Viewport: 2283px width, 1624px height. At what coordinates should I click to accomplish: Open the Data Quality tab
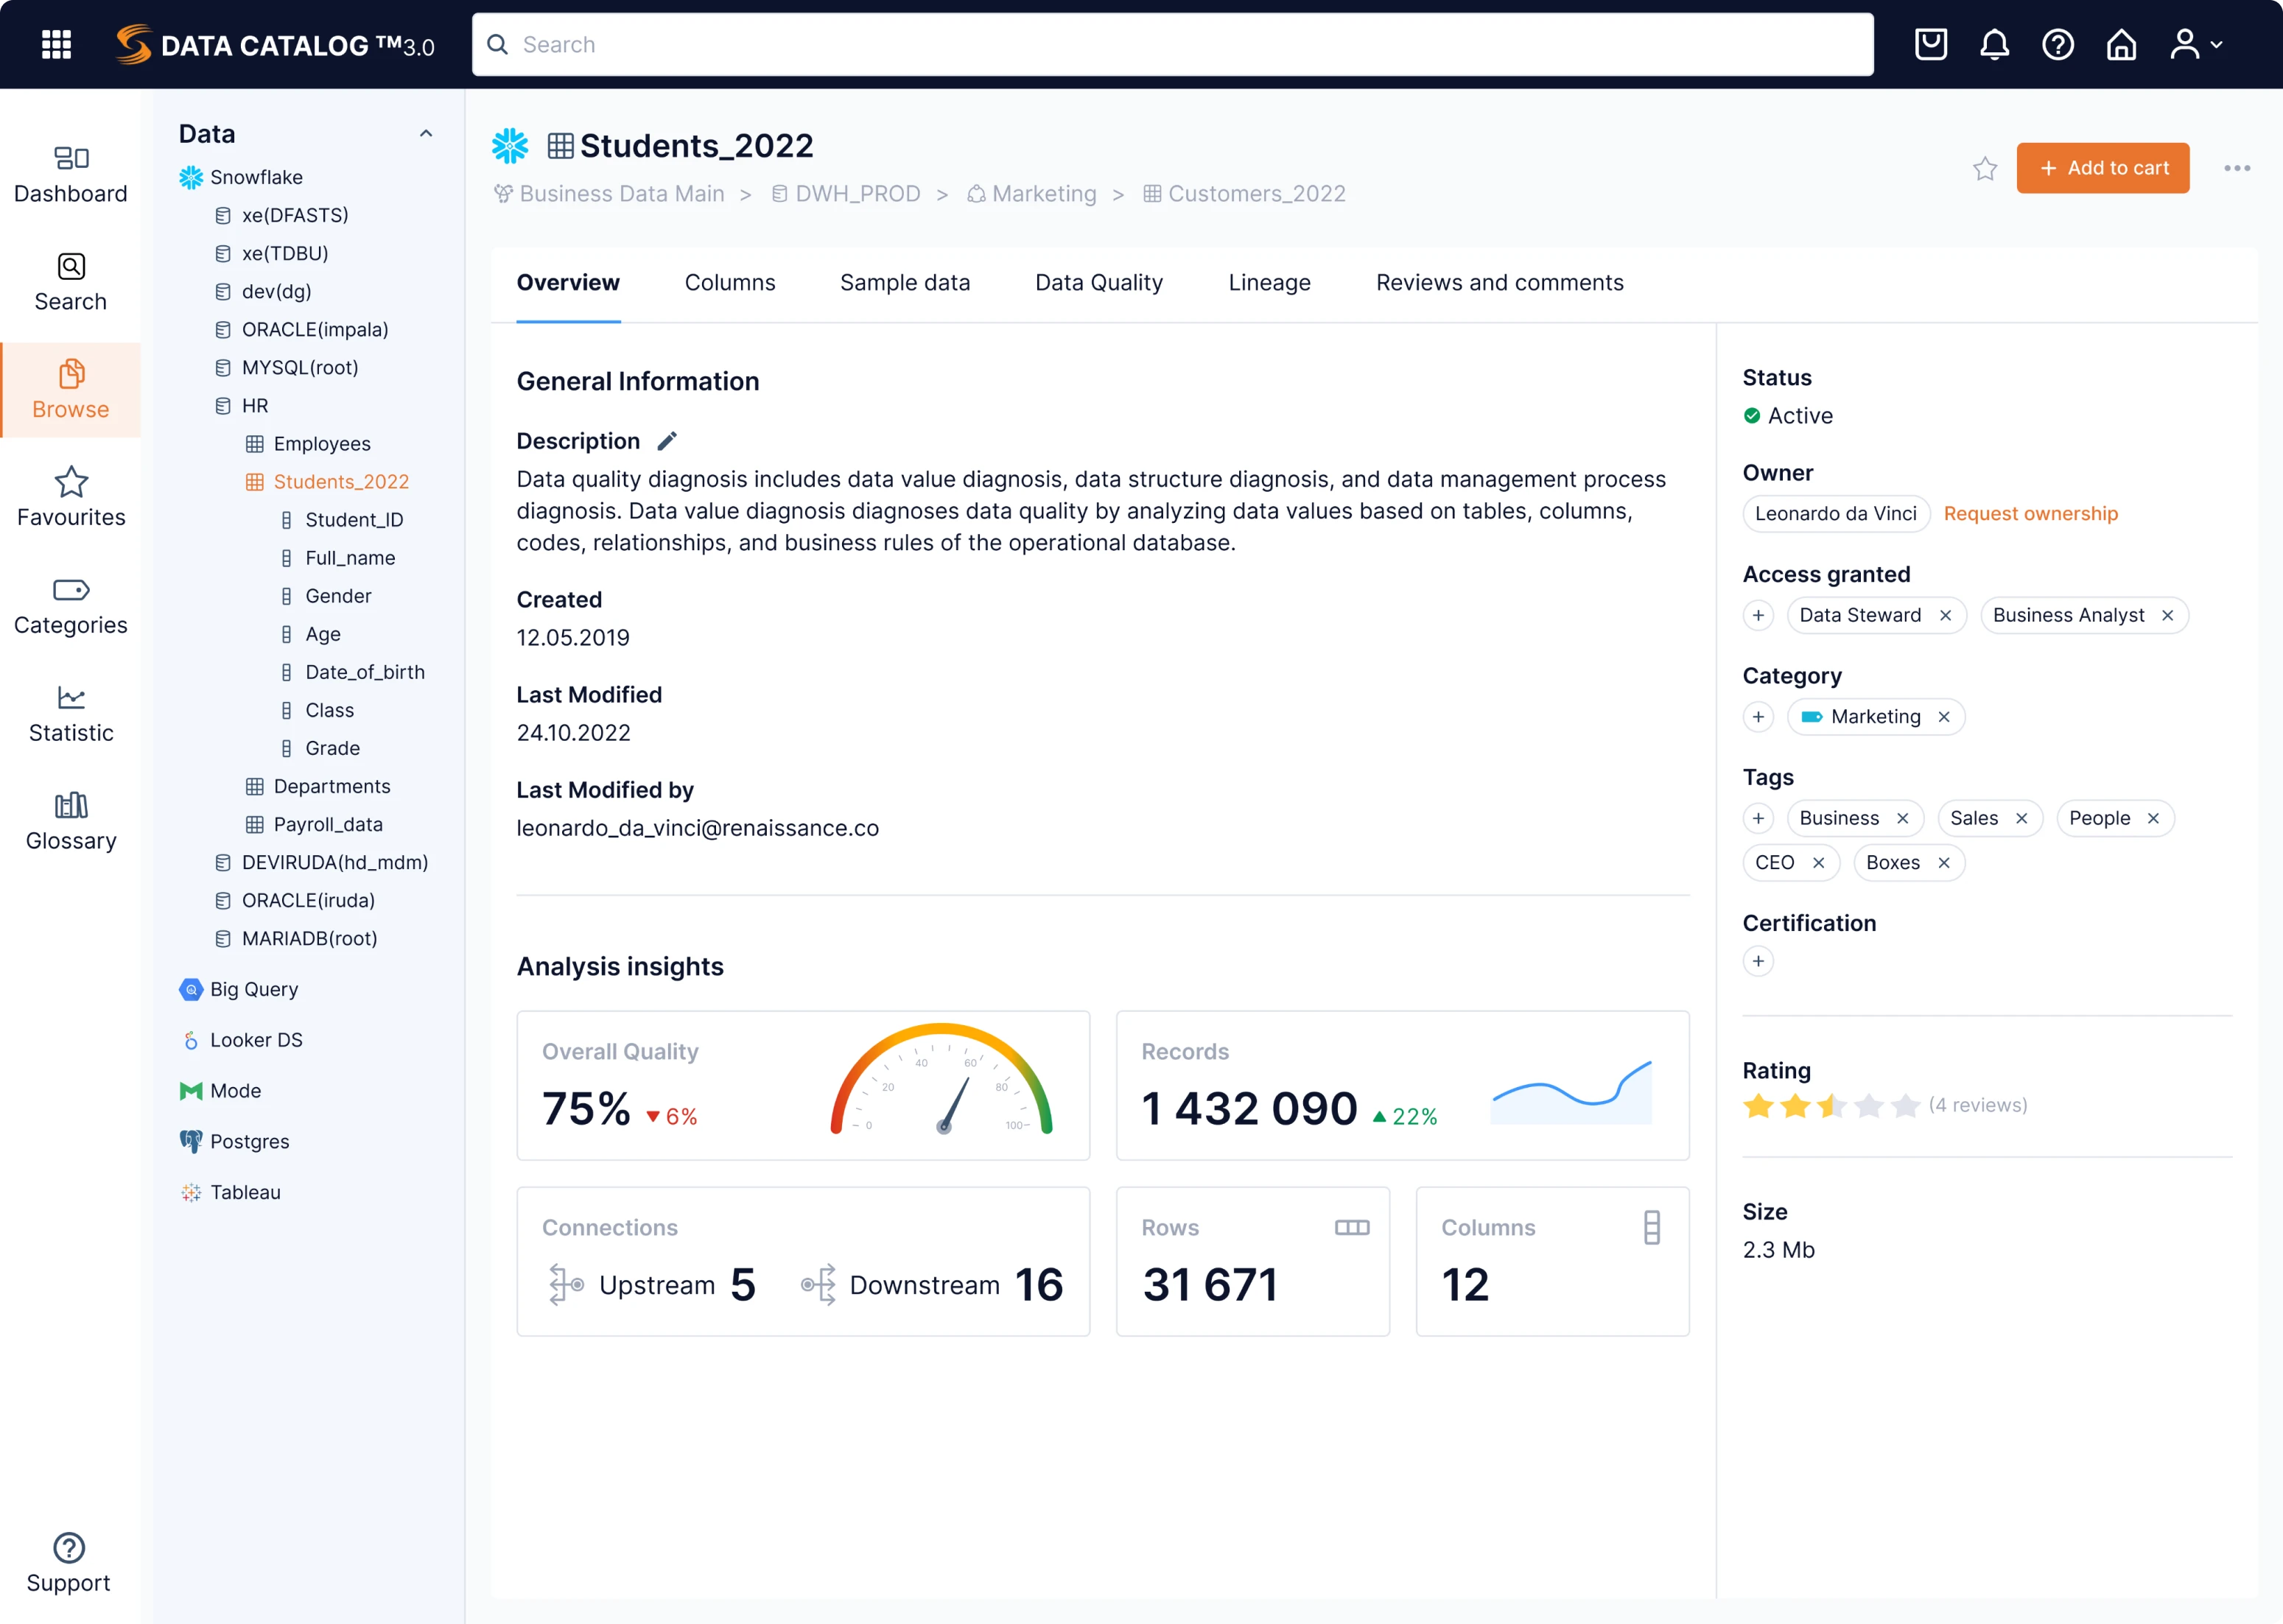point(1098,282)
